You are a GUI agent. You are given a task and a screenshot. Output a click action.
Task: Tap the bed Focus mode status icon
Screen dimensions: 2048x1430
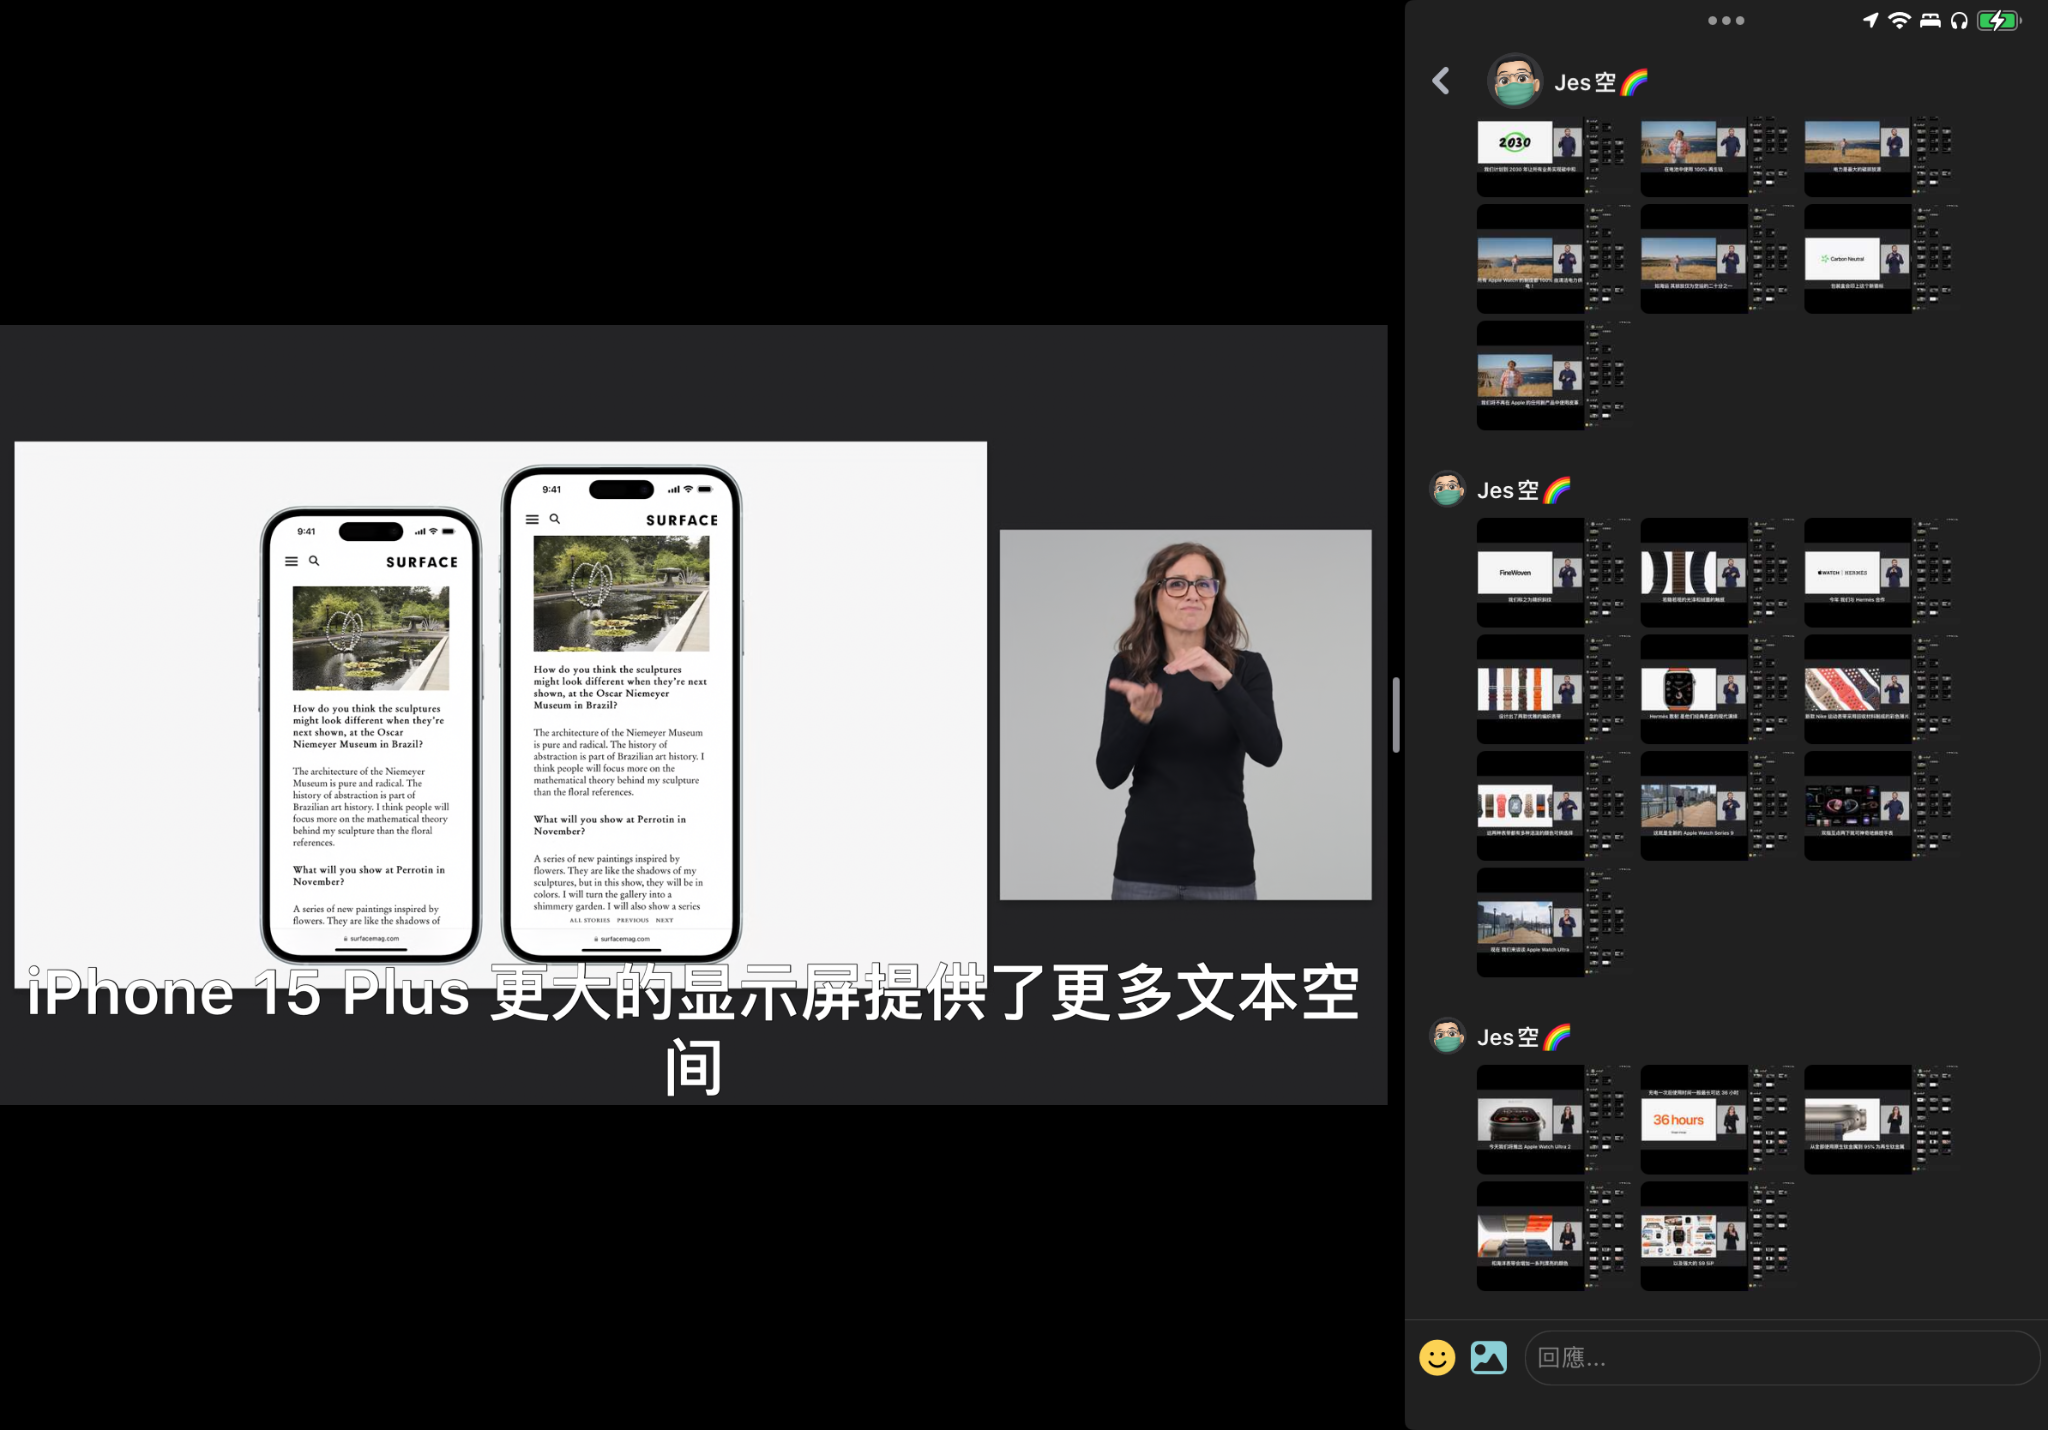(1930, 20)
